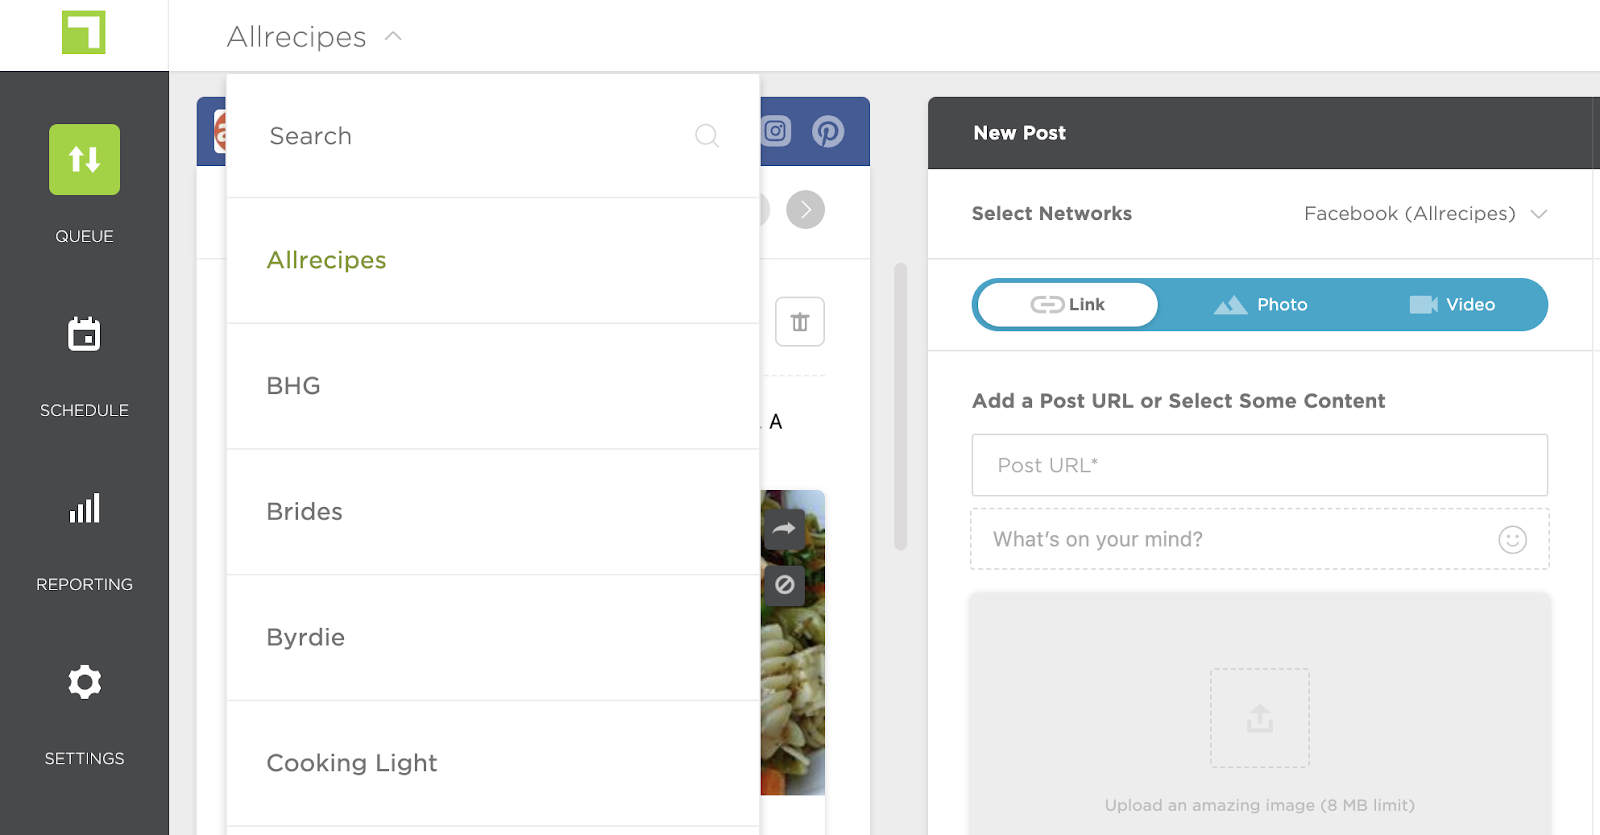The height and width of the screenshot is (835, 1600).
Task: Expand the Select Networks Facebook dropdown
Action: (x=1426, y=214)
